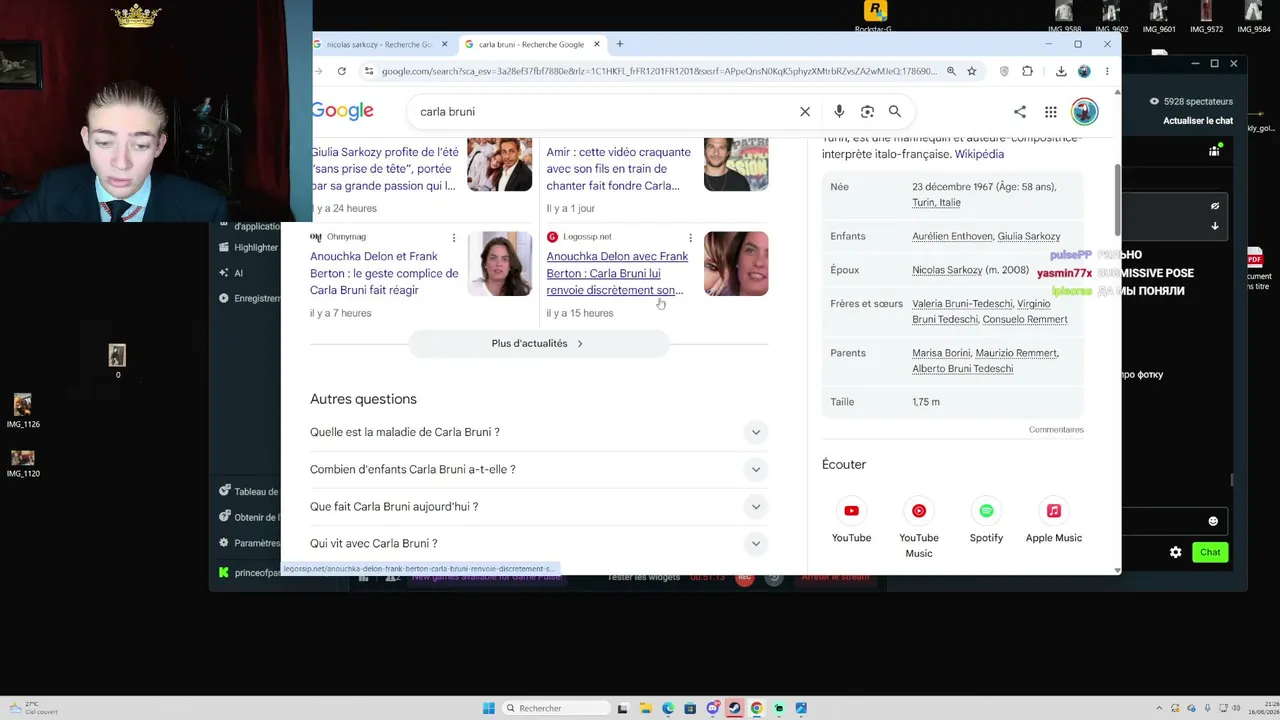Open 'Giulia Sarkozy profite de l'été' article
Viewport: 1280px width, 720px height.
coord(385,169)
